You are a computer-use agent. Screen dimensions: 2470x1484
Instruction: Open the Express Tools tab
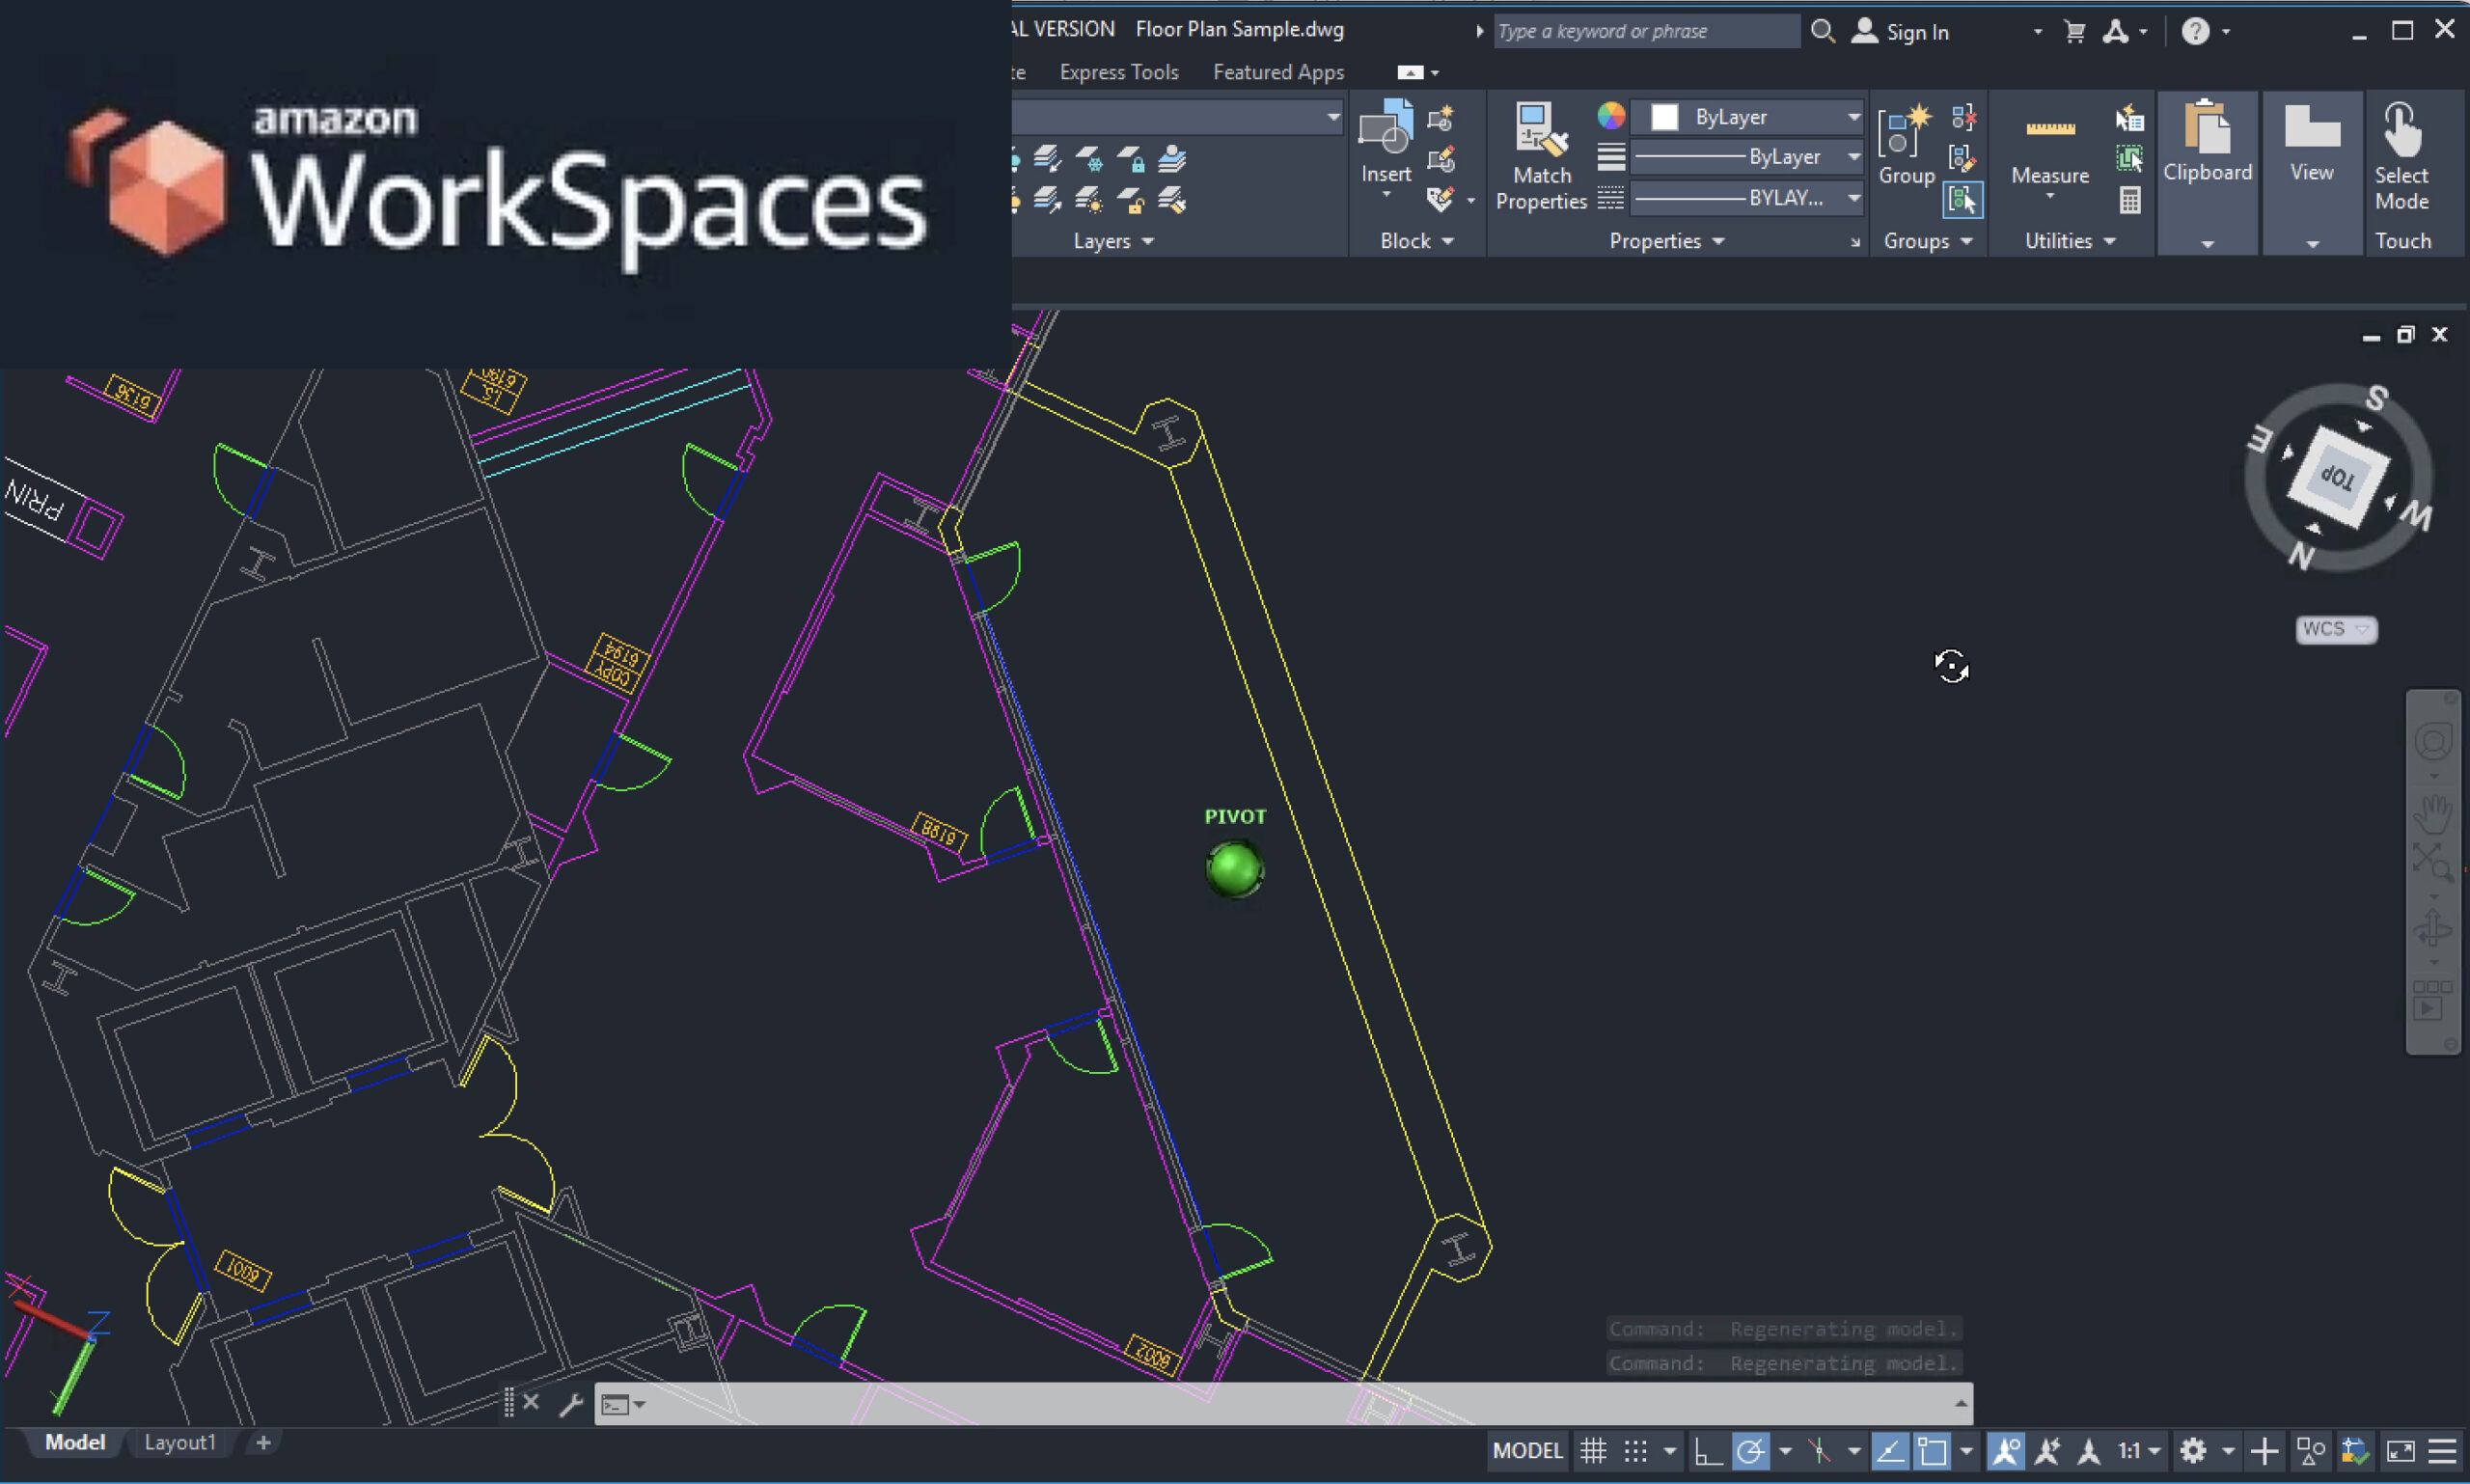tap(1118, 72)
